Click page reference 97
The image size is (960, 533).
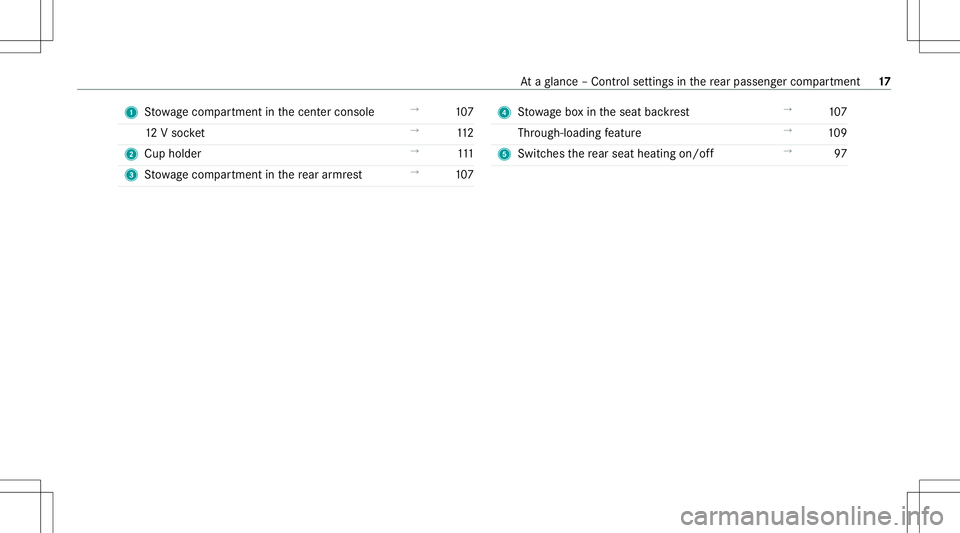click(x=841, y=154)
